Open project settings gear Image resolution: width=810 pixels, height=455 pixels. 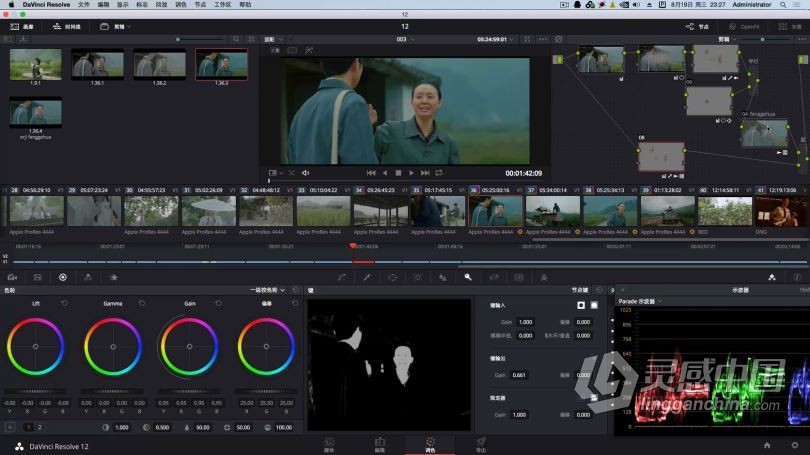click(x=795, y=445)
